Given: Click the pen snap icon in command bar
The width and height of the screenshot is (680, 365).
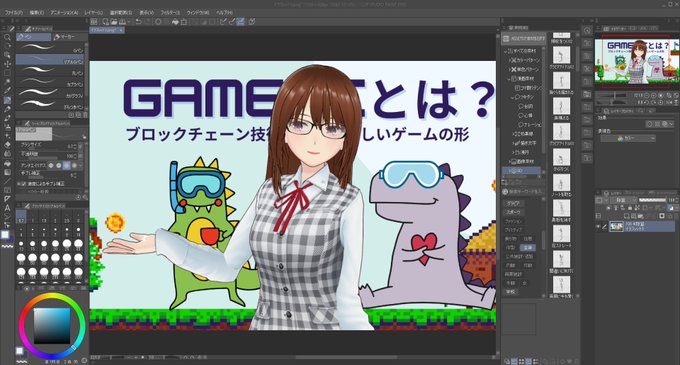Looking at the screenshot, I should coord(241,21).
